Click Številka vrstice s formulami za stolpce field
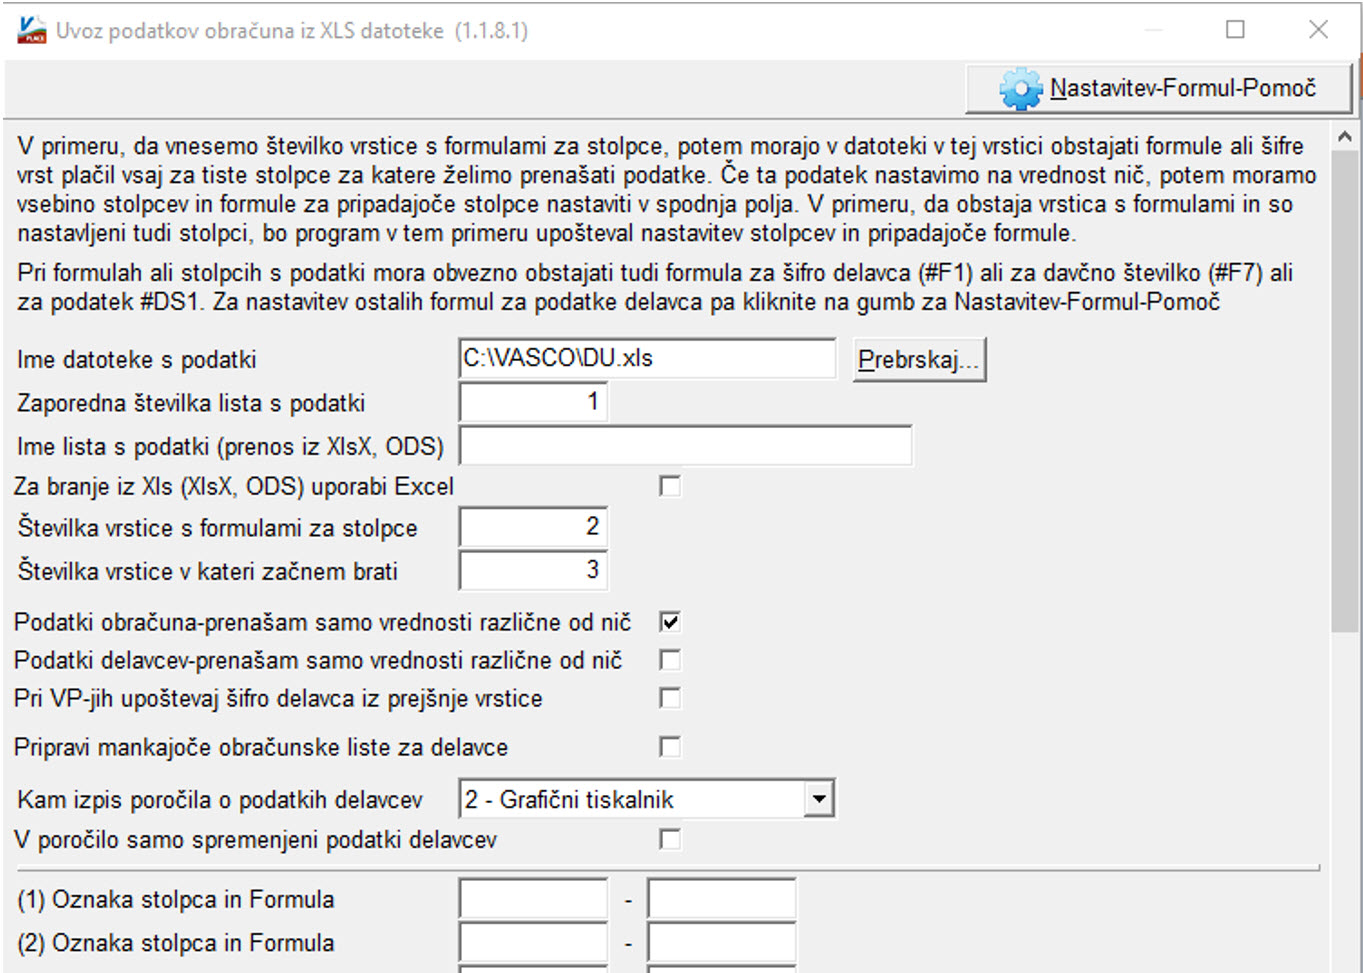Screen dimensions: 1363x973 click(533, 526)
